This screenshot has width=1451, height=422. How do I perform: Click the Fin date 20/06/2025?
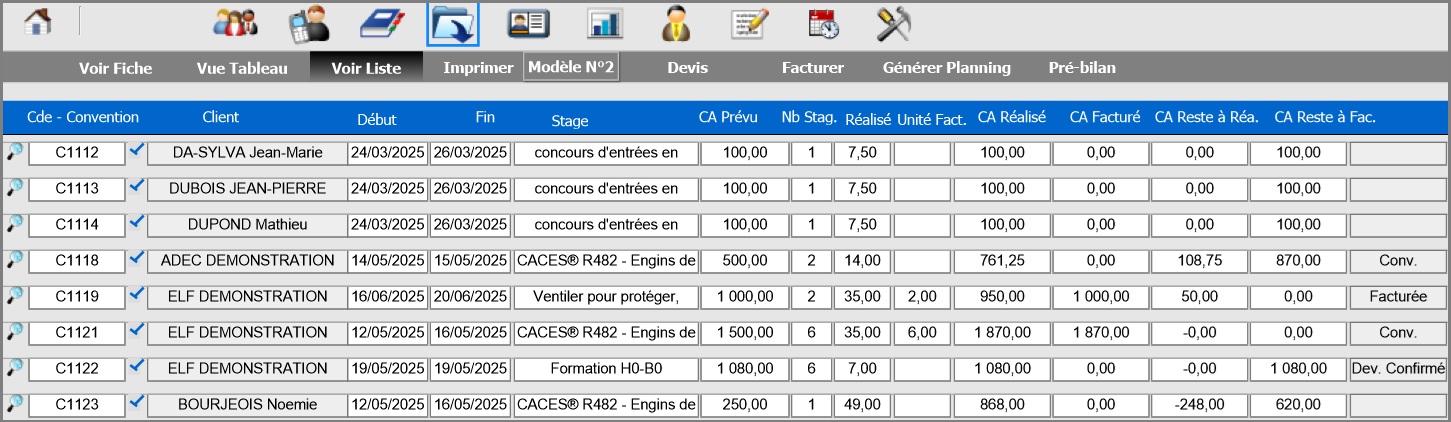470,297
